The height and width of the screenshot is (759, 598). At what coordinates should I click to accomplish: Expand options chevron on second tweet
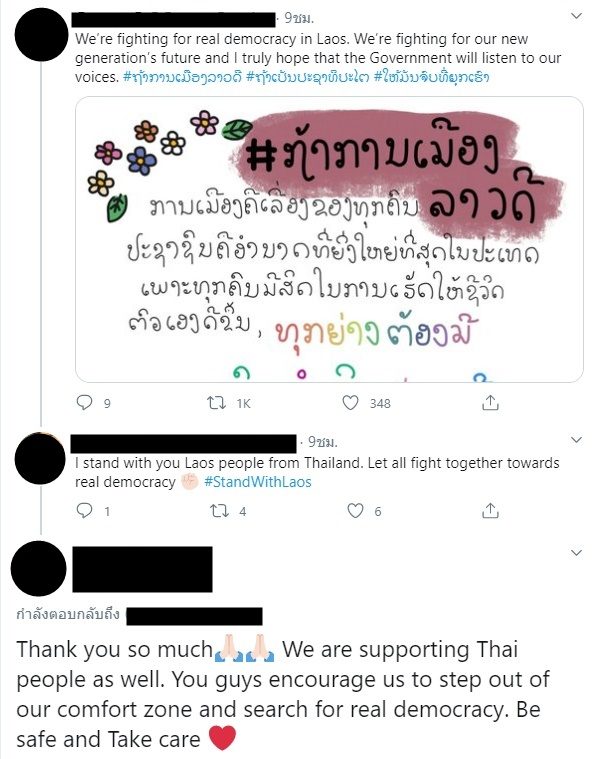(576, 440)
